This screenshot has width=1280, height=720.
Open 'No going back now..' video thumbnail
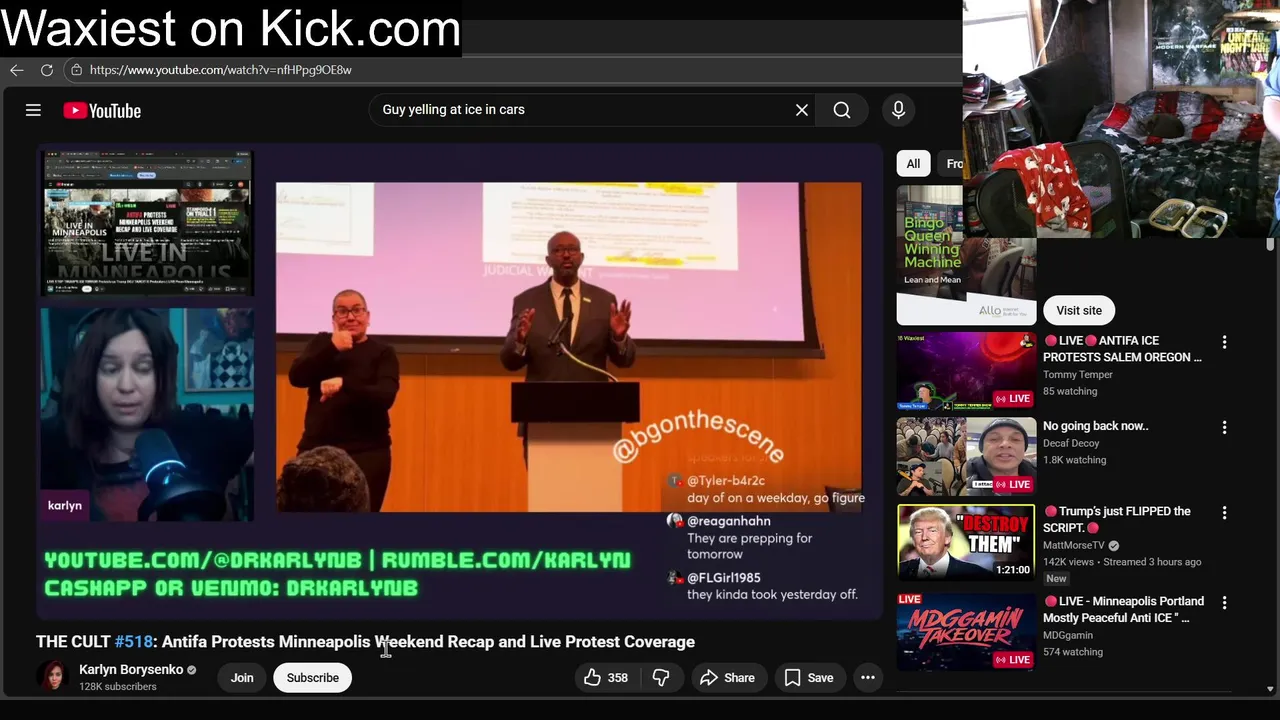tap(966, 456)
